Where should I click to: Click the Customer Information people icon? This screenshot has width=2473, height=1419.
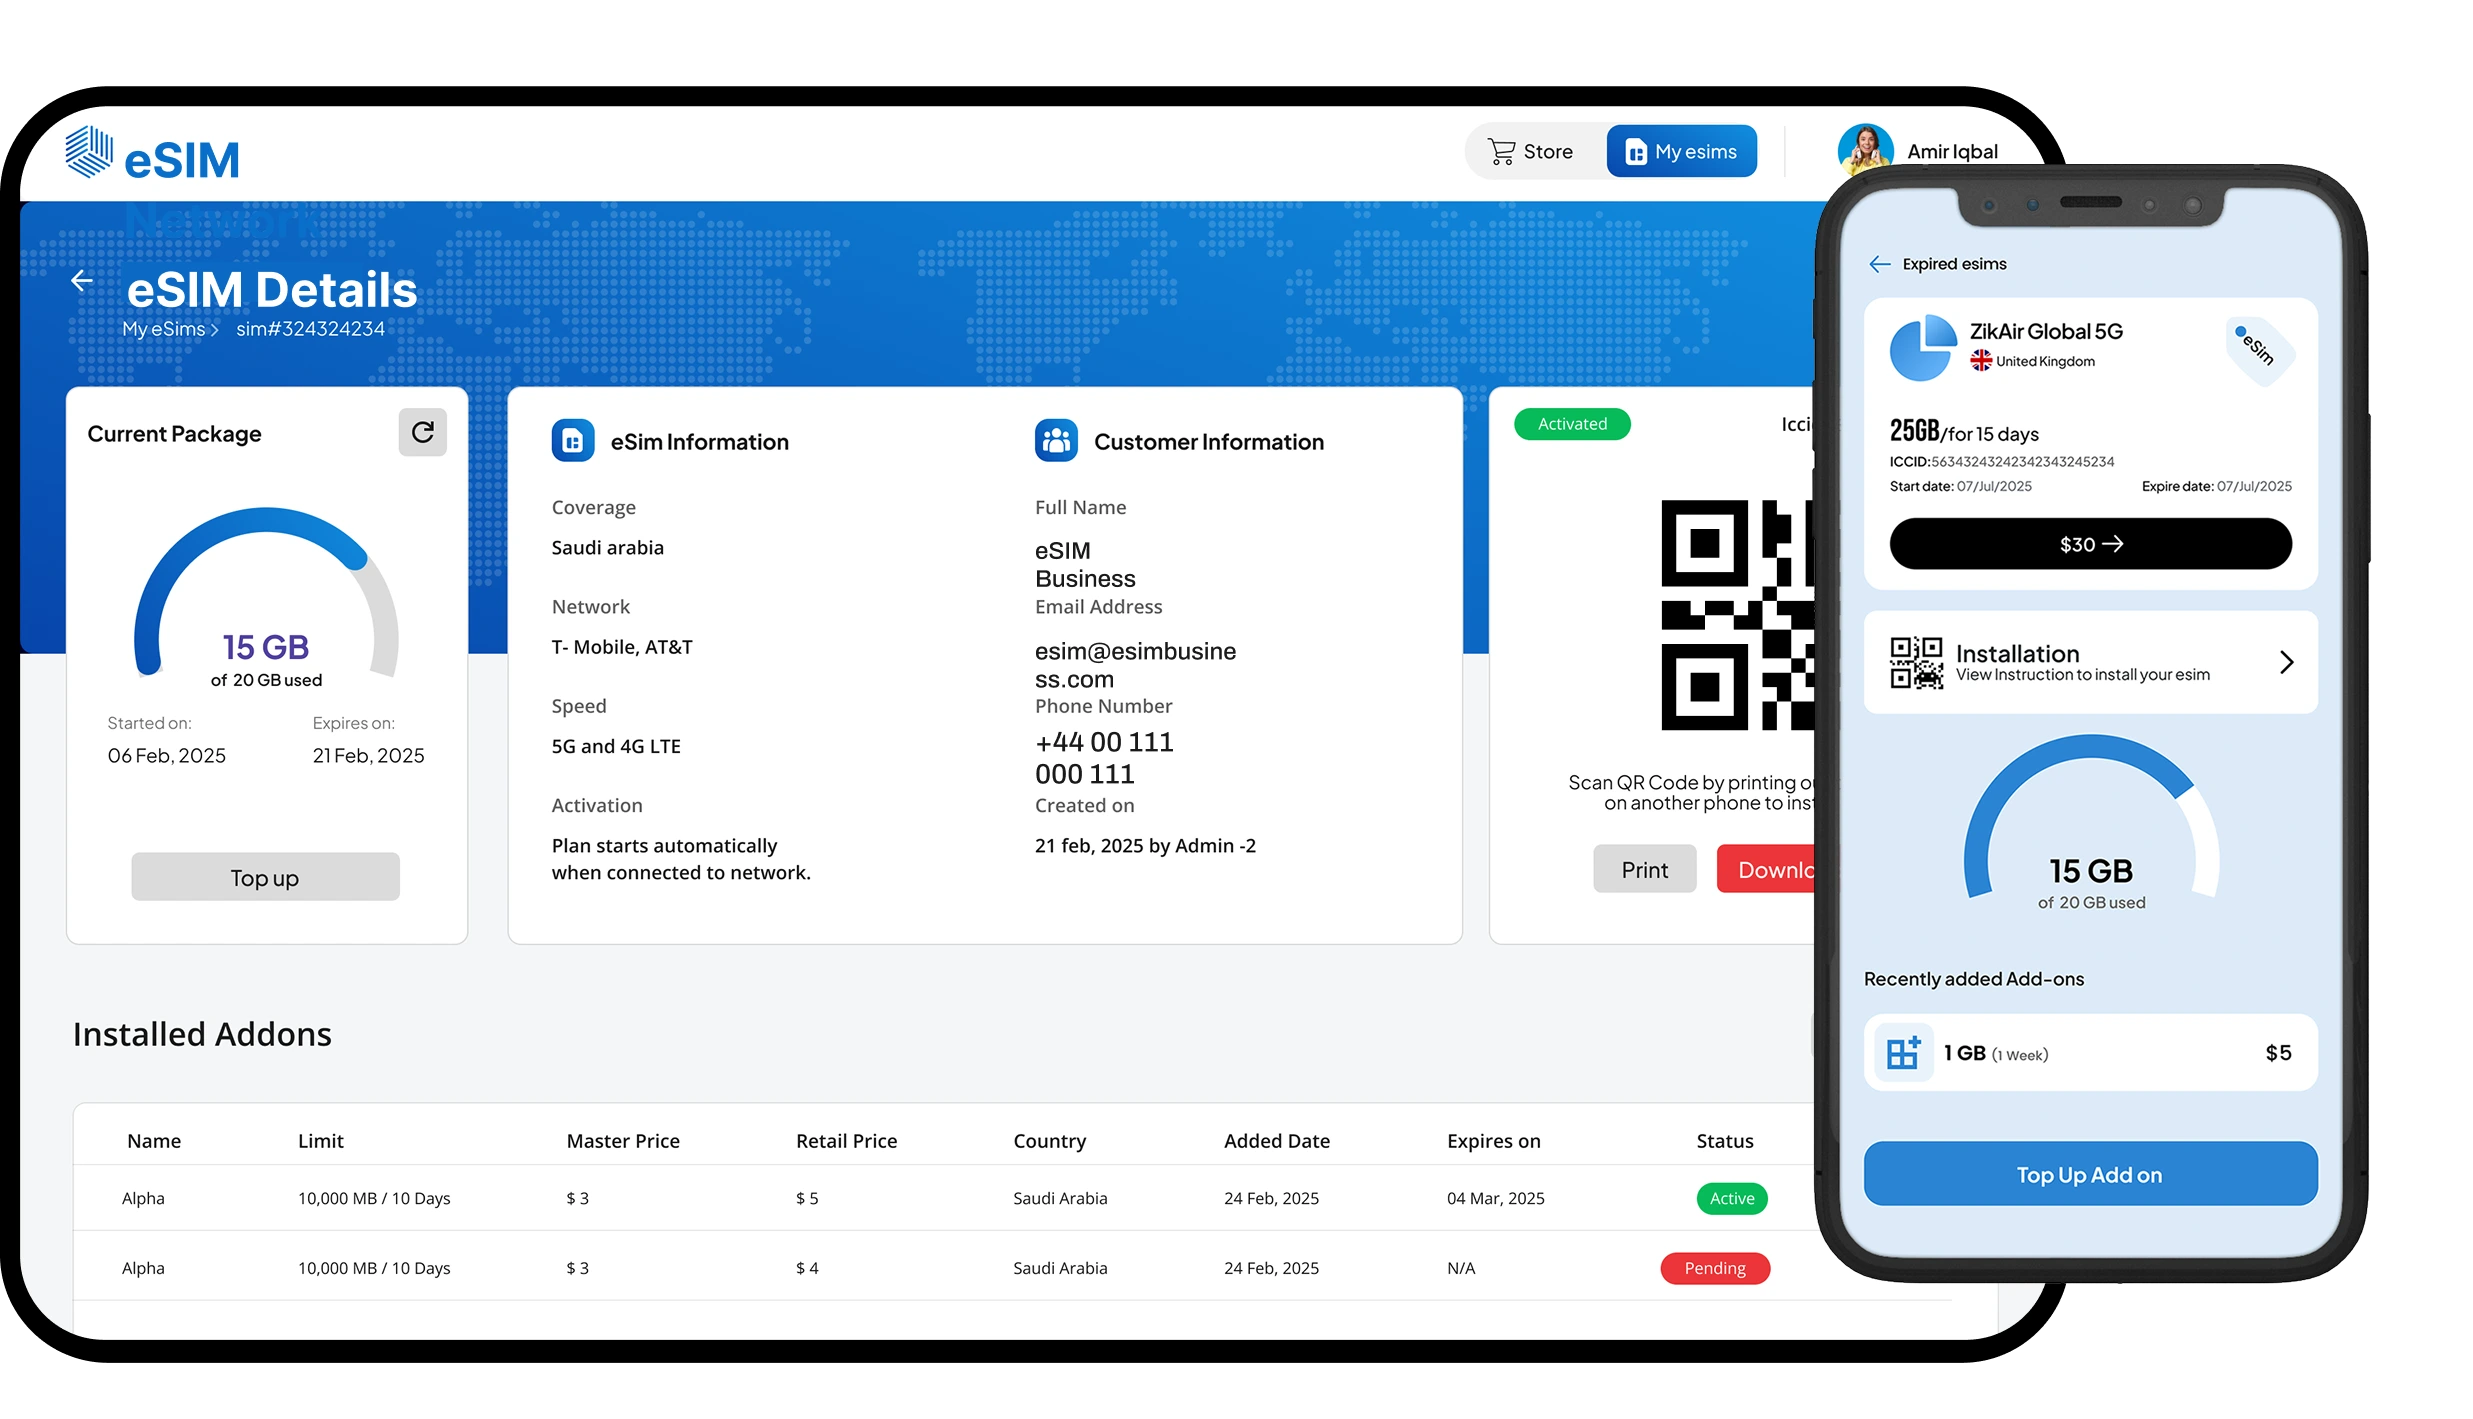pyautogui.click(x=1056, y=441)
